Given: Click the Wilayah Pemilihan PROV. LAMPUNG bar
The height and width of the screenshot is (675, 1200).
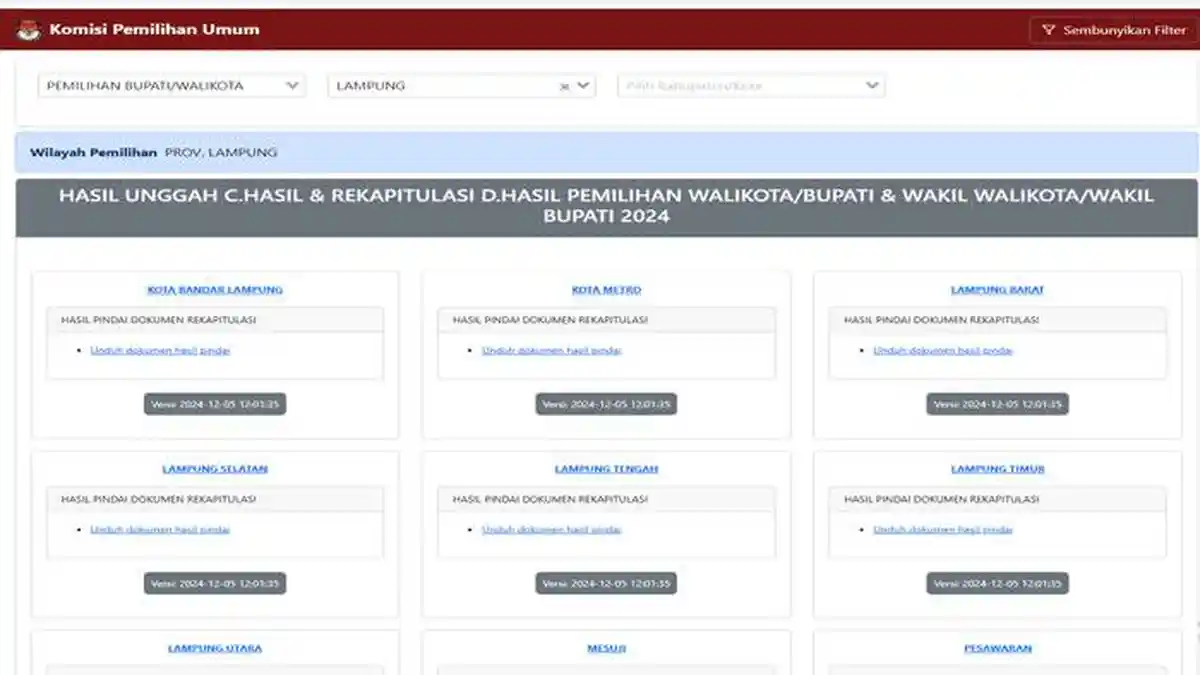Looking at the screenshot, I should (x=606, y=153).
